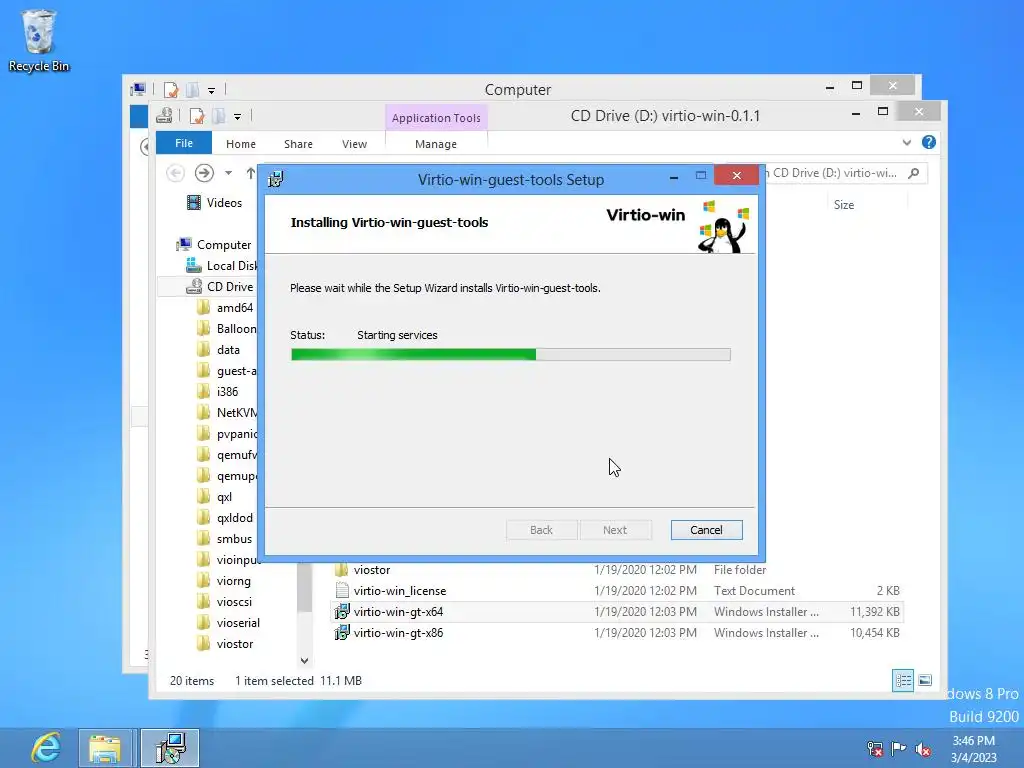Click the disabled Next button
This screenshot has height=768, width=1024.
(615, 530)
